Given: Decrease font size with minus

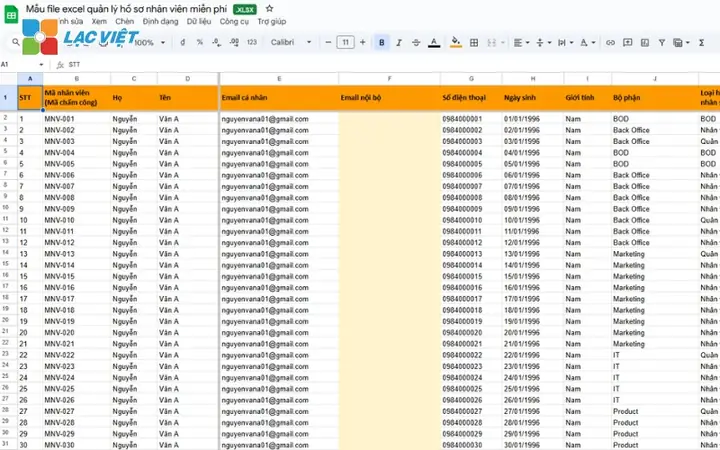Looking at the screenshot, I should pyautogui.click(x=328, y=42).
